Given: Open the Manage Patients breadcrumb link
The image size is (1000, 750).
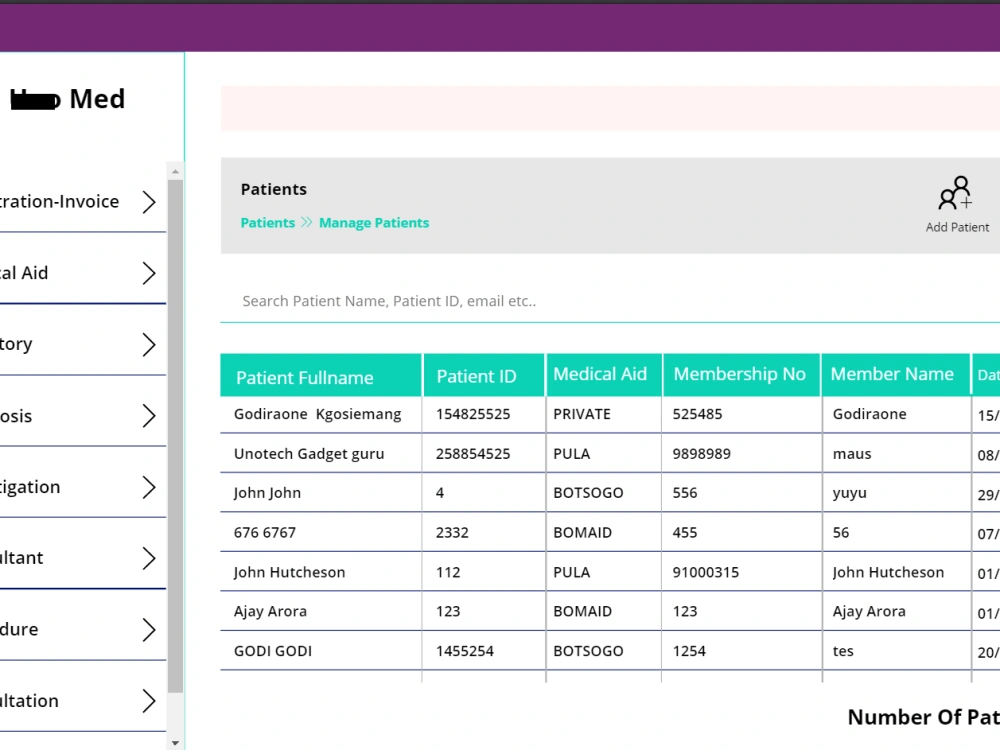Looking at the screenshot, I should (x=374, y=222).
